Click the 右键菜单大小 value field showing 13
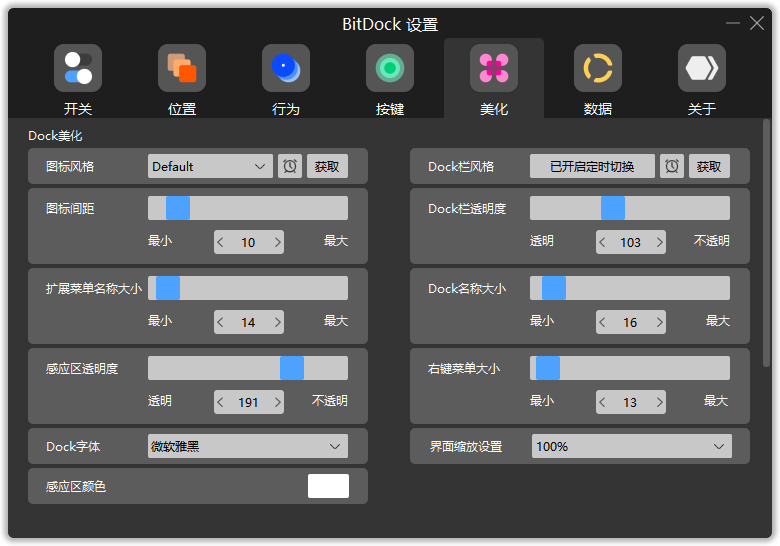The image size is (780, 546). tap(631, 402)
